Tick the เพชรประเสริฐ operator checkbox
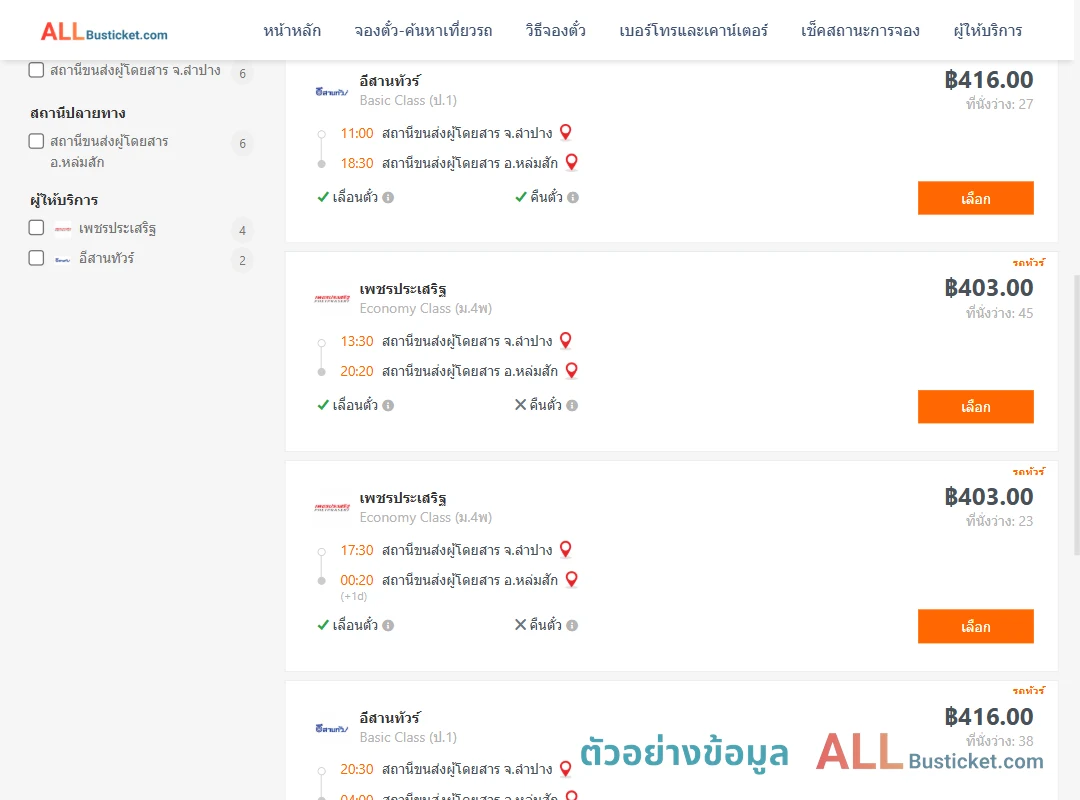The image size is (1080, 800). coord(37,228)
